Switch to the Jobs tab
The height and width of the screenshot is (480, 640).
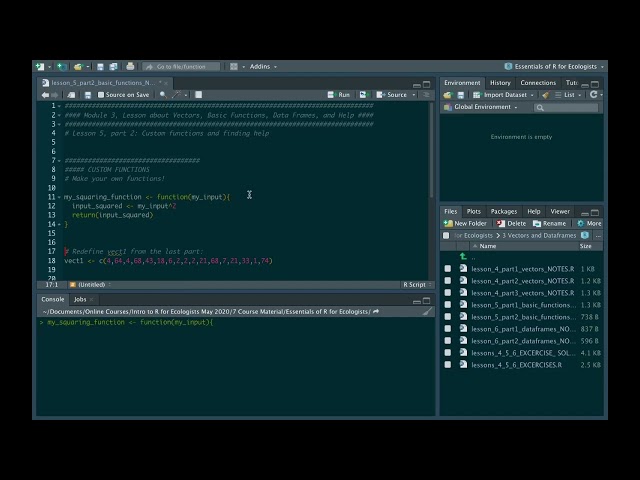[x=80, y=299]
